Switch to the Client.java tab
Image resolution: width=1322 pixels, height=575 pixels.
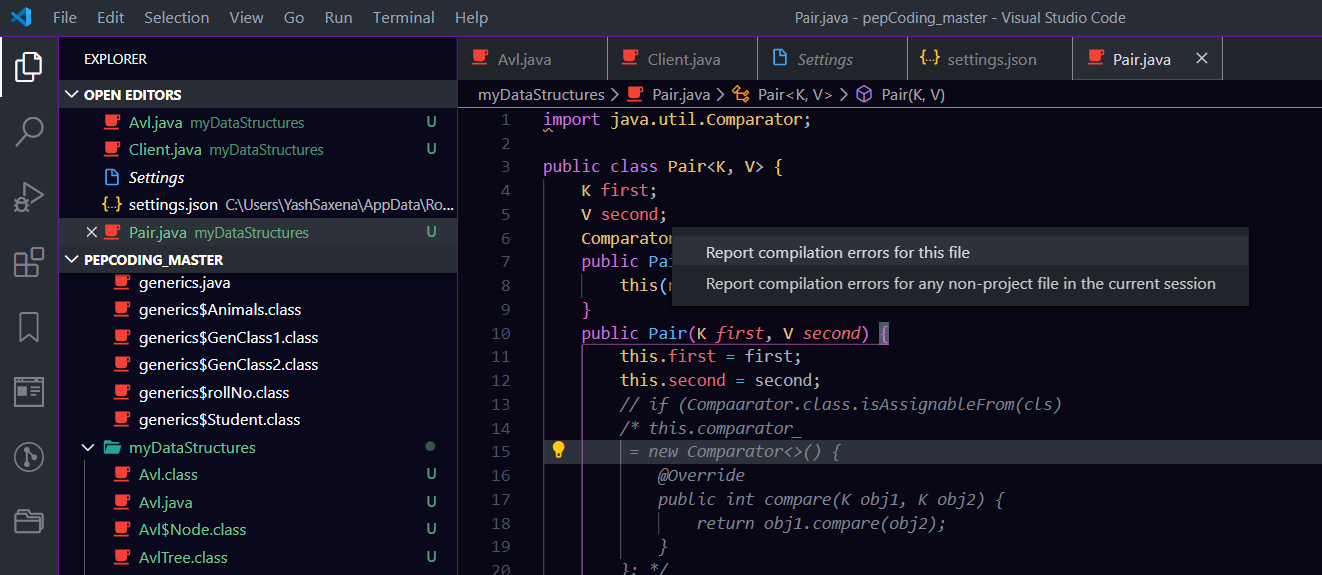[x=682, y=59]
